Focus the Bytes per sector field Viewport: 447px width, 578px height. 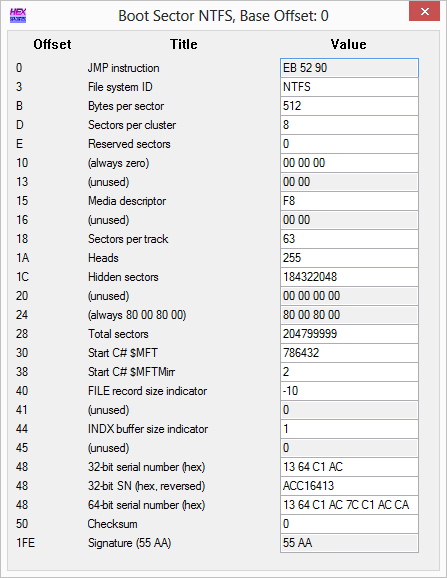(349, 106)
